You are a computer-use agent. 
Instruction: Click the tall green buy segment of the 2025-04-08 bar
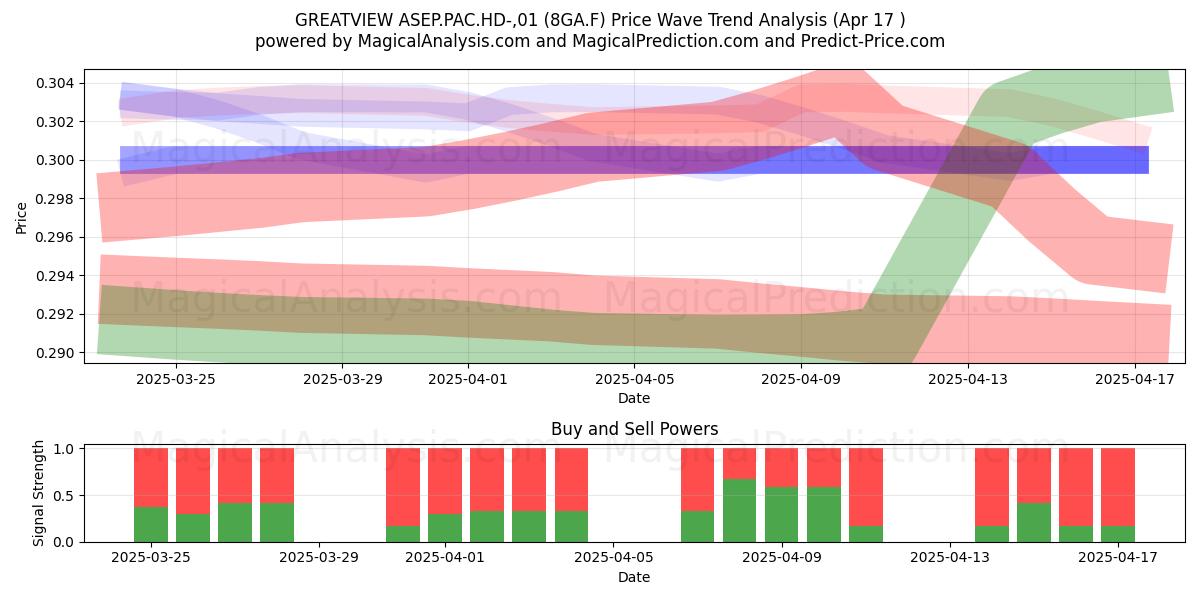pos(739,511)
